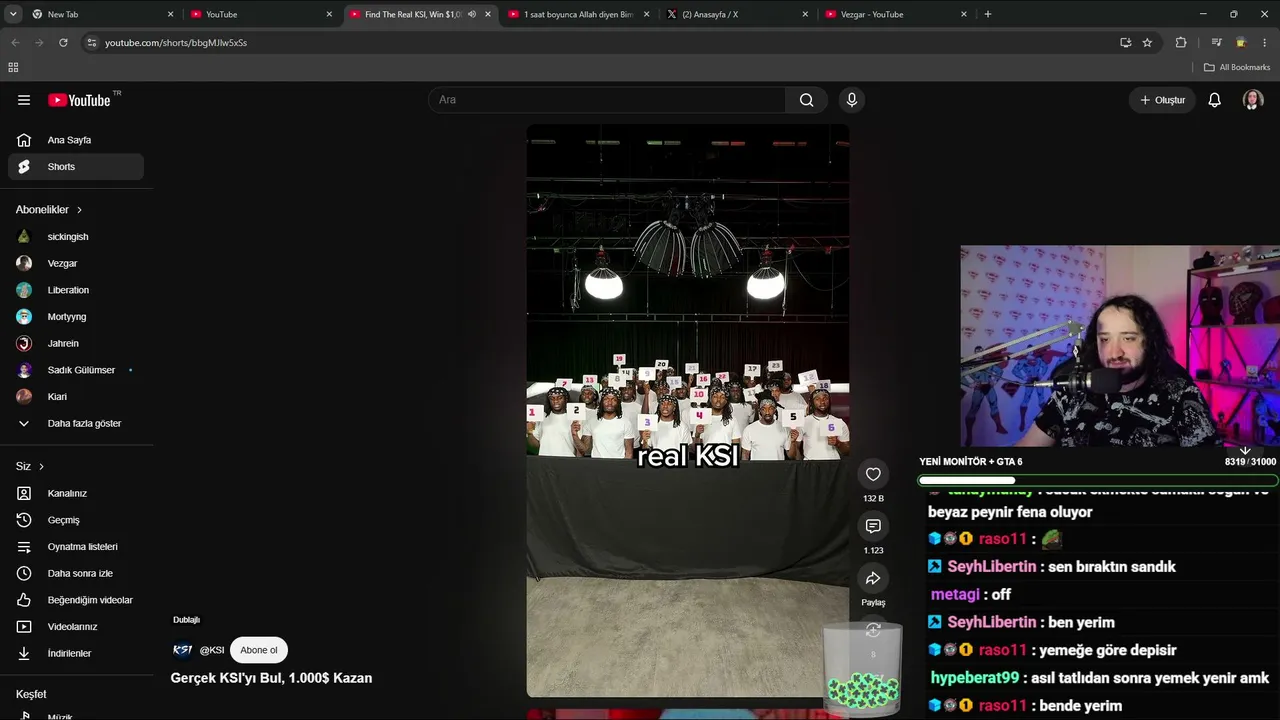Share the Short via Paylaş
This screenshot has height=720, width=1280.
[x=873, y=579]
